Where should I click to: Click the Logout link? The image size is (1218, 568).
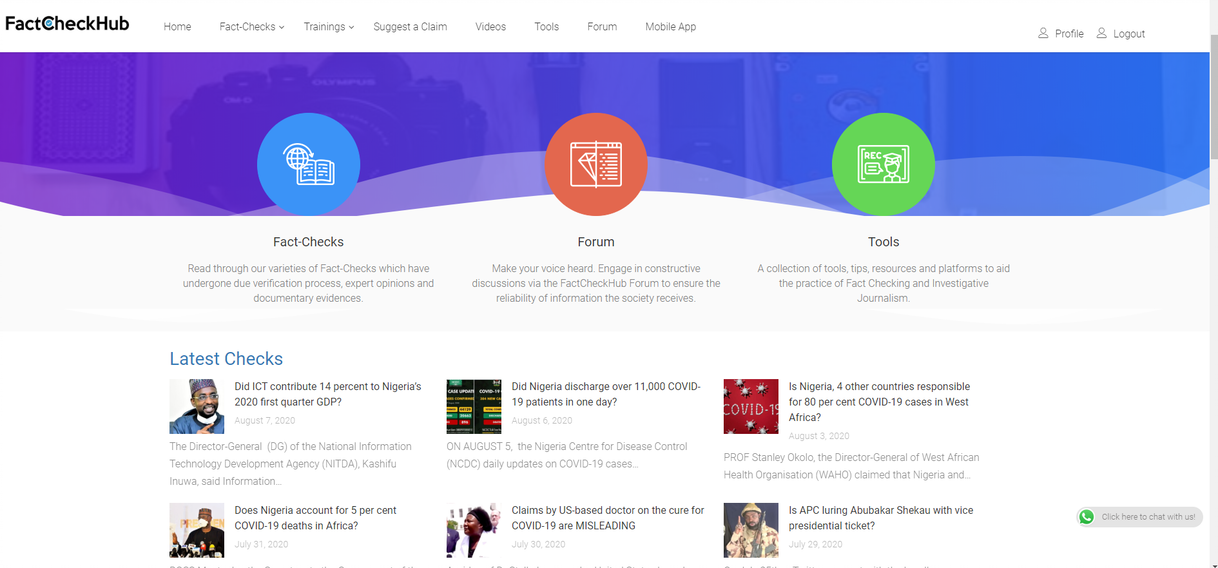tap(1129, 34)
